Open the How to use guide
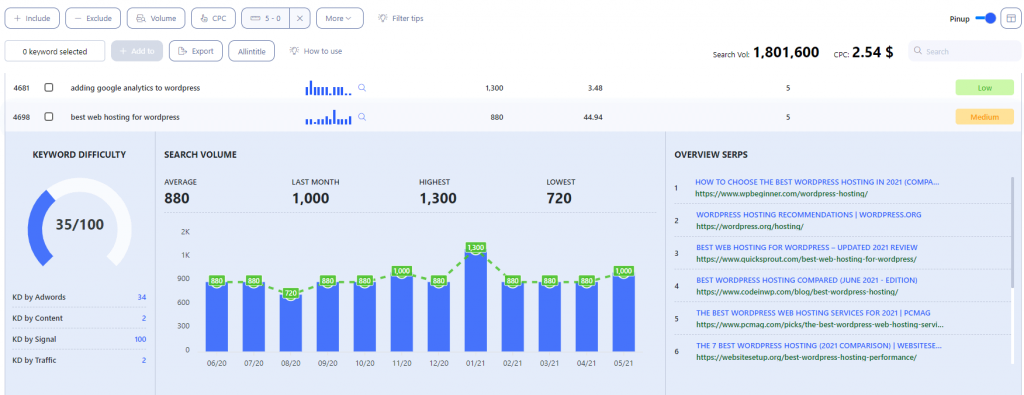This screenshot has width=1024, height=395. click(316, 51)
